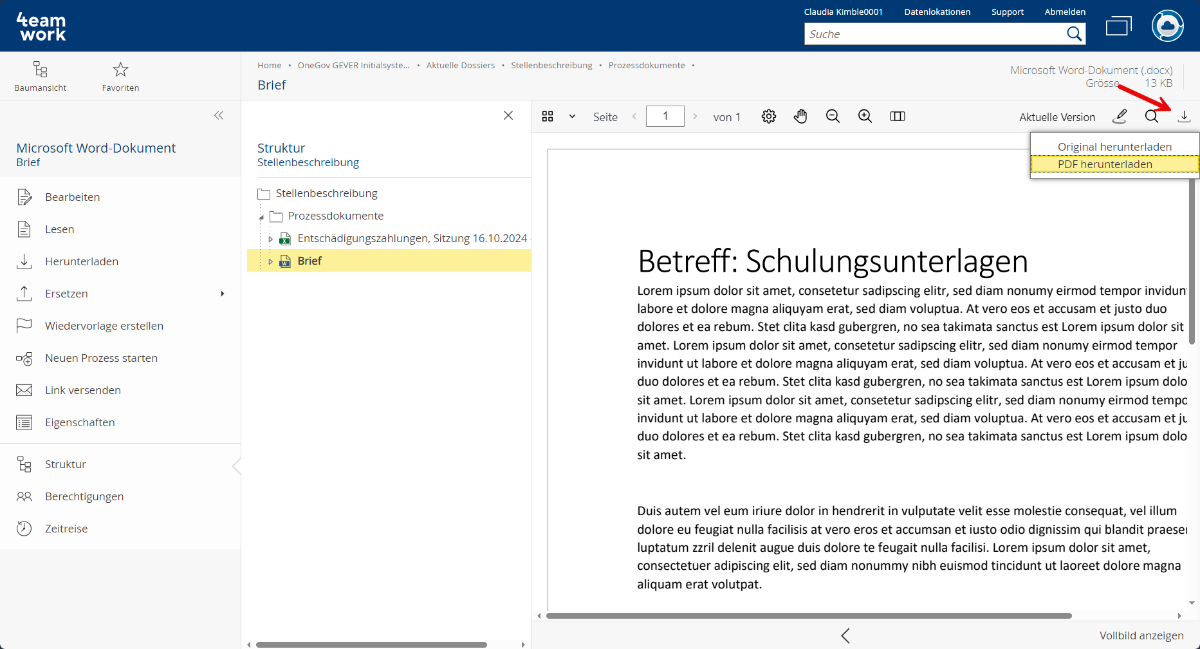
Task: Open the Claudia Kimble0001 user link
Action: click(844, 12)
